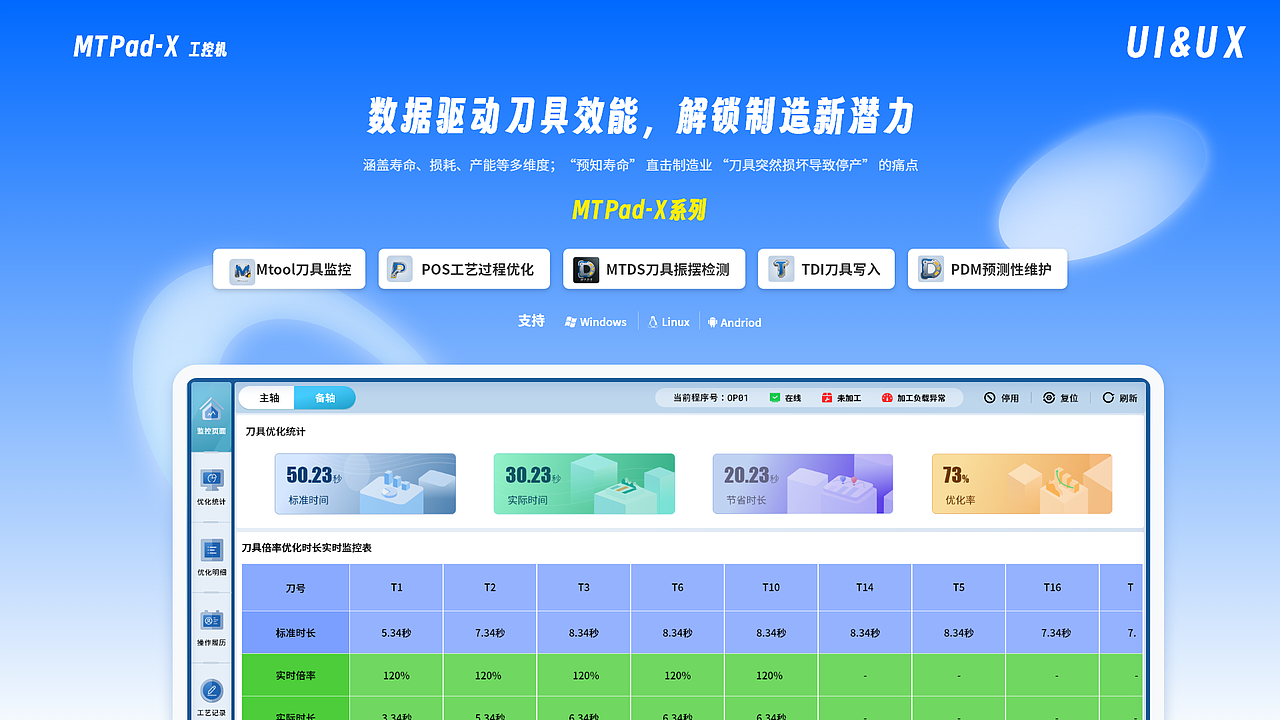The height and width of the screenshot is (720, 1280).
Task: Click the TDI刀具写入 product icon
Action: pyautogui.click(x=781, y=269)
